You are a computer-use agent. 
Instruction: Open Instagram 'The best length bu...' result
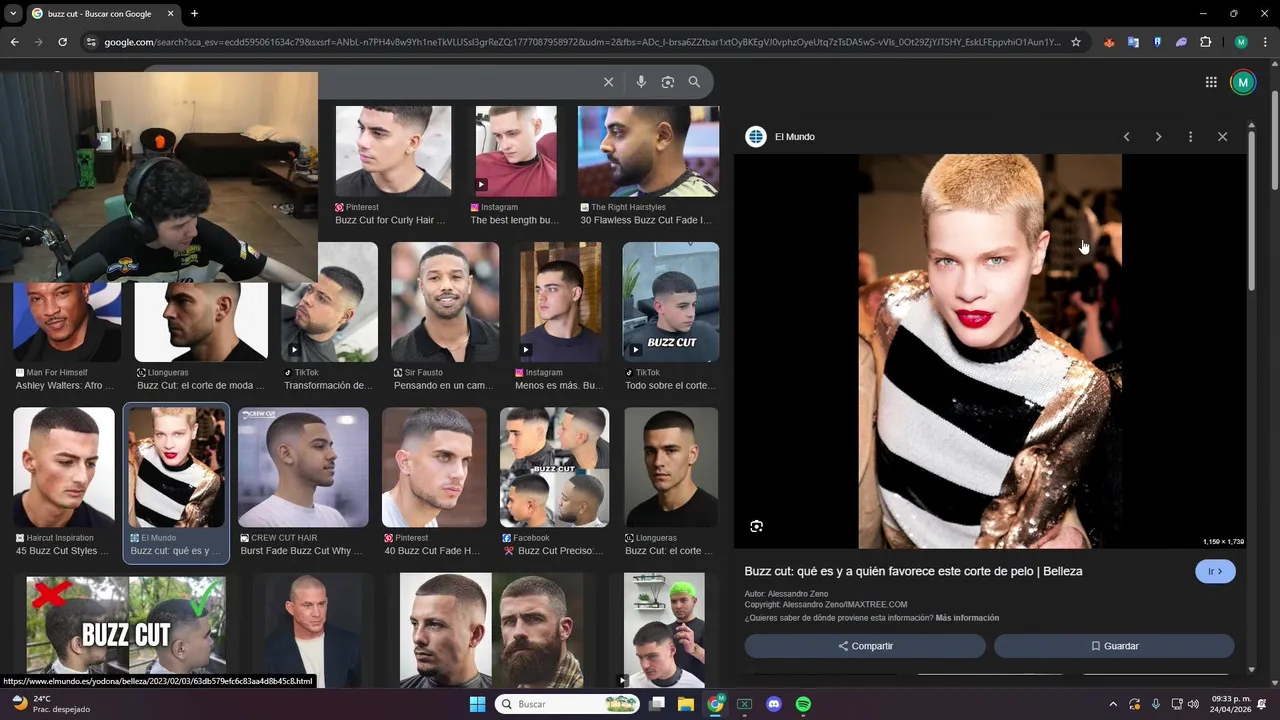click(x=516, y=151)
